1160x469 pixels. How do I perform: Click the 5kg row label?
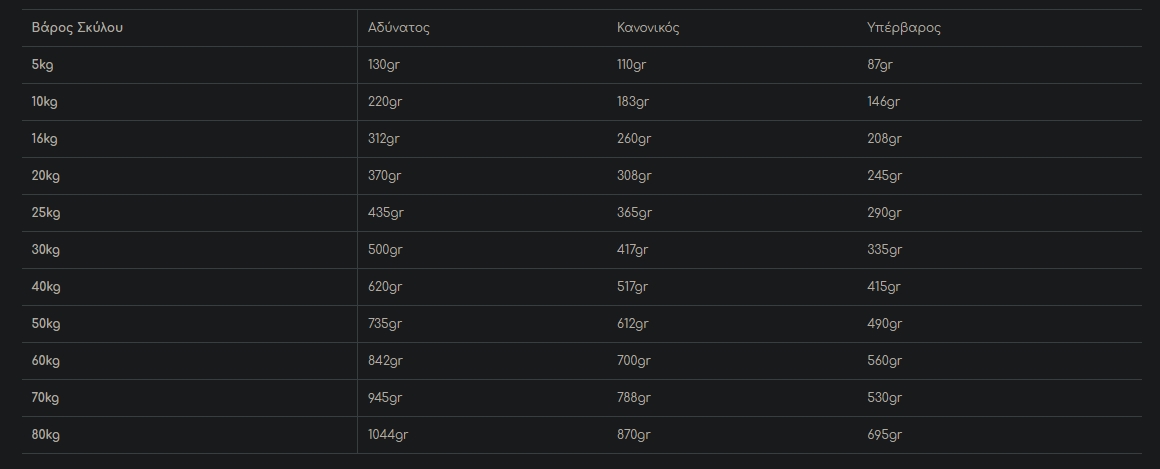[41, 65]
